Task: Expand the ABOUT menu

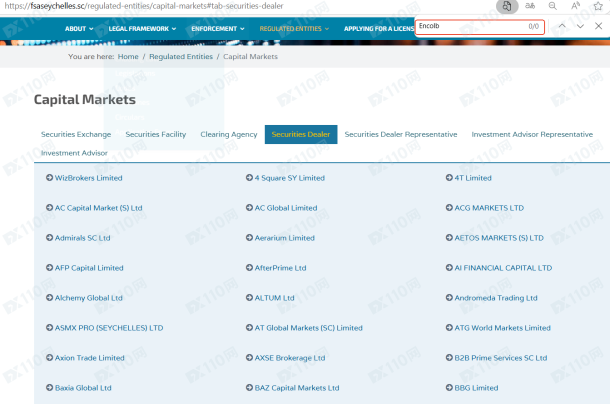Action: pos(79,28)
